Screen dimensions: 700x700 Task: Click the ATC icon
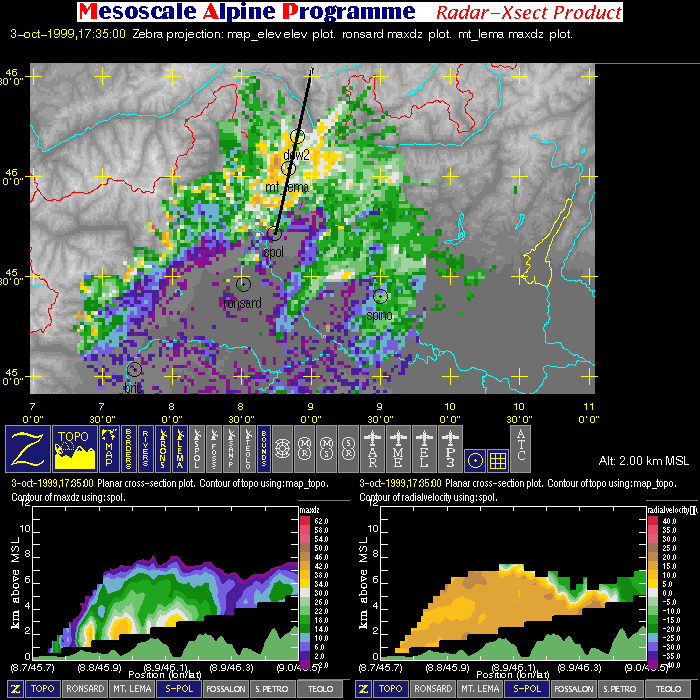[521, 449]
